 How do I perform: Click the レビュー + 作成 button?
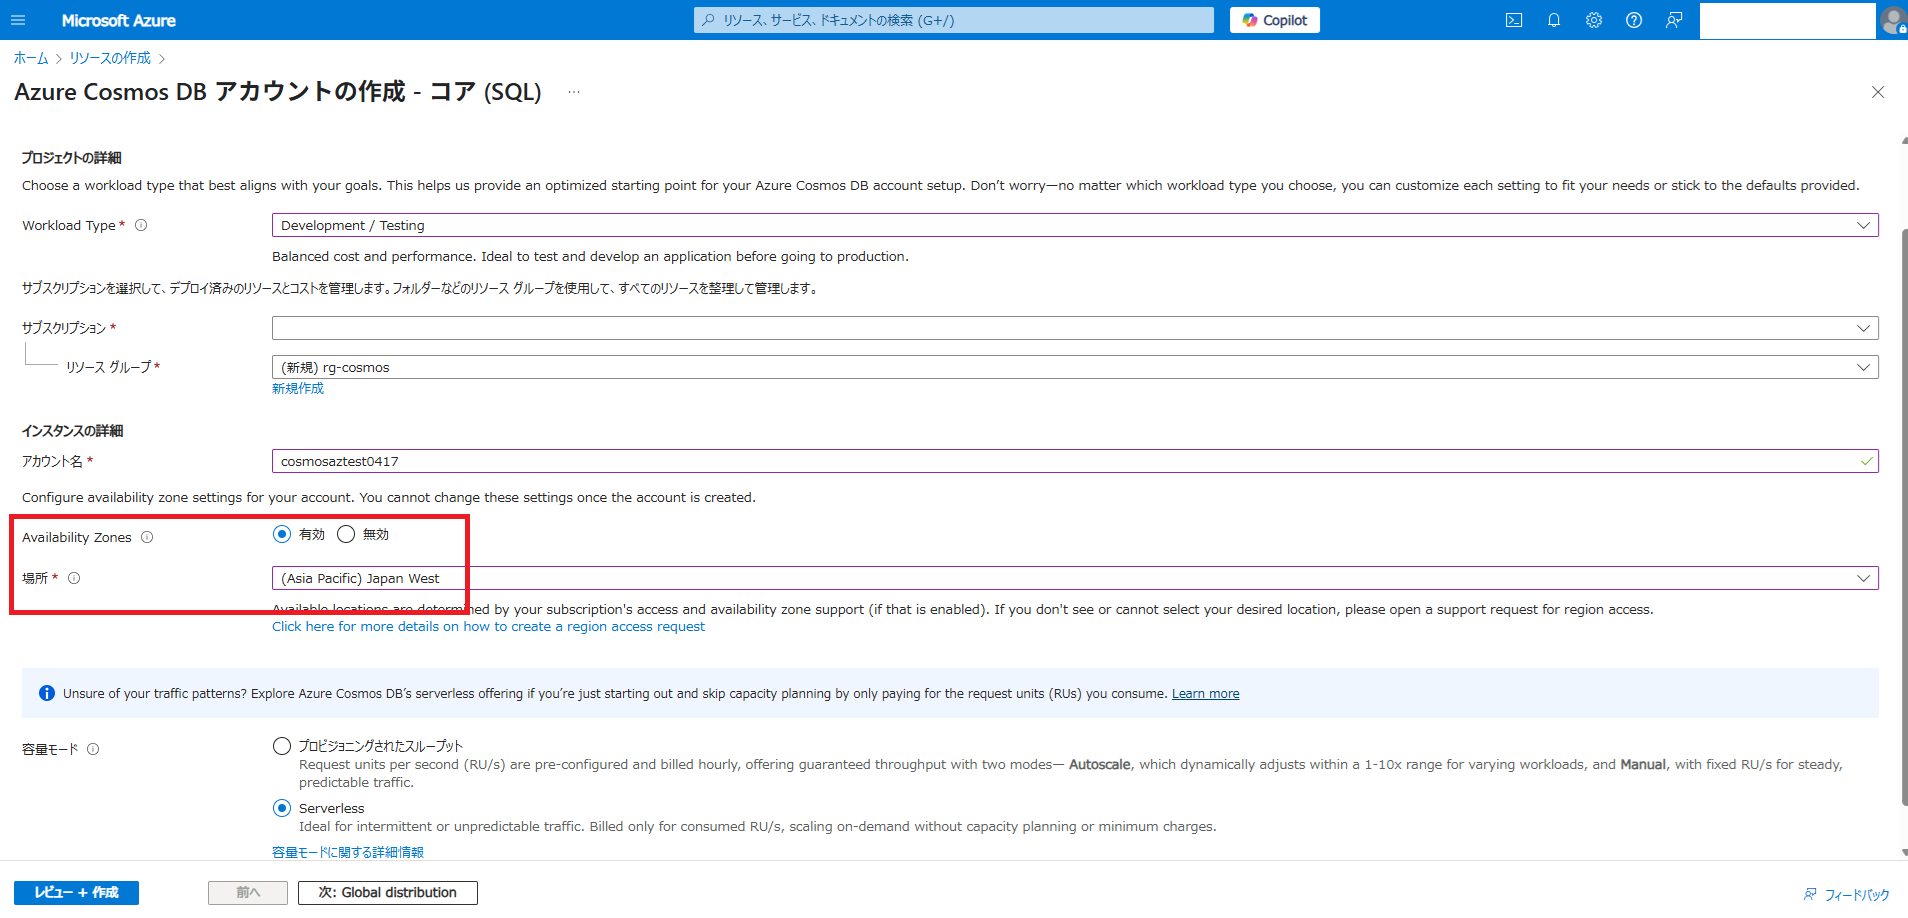coord(76,892)
